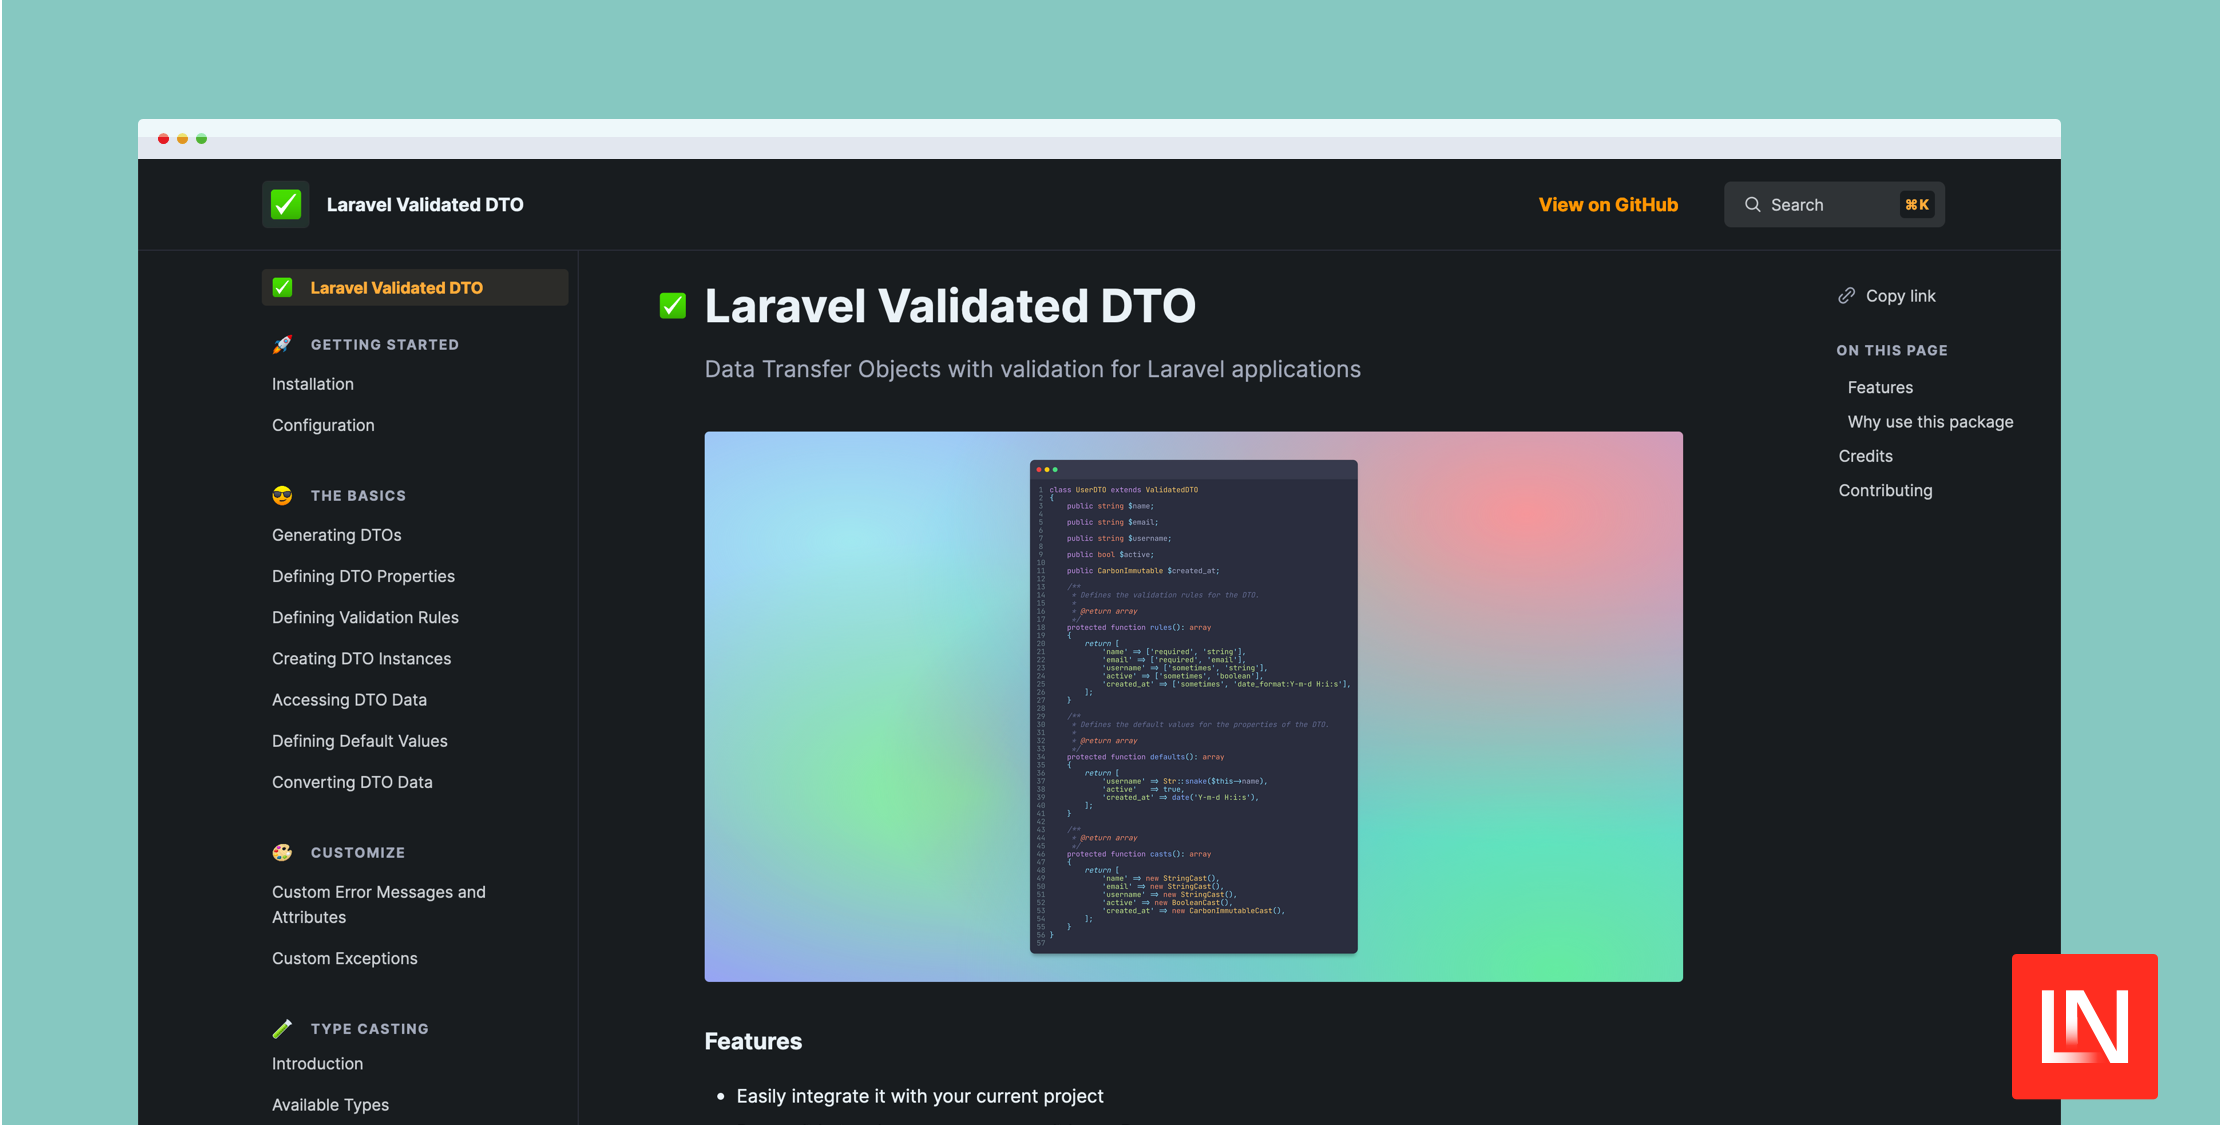Open View on GitHub link
This screenshot has width=2220, height=1125.
tap(1608, 205)
